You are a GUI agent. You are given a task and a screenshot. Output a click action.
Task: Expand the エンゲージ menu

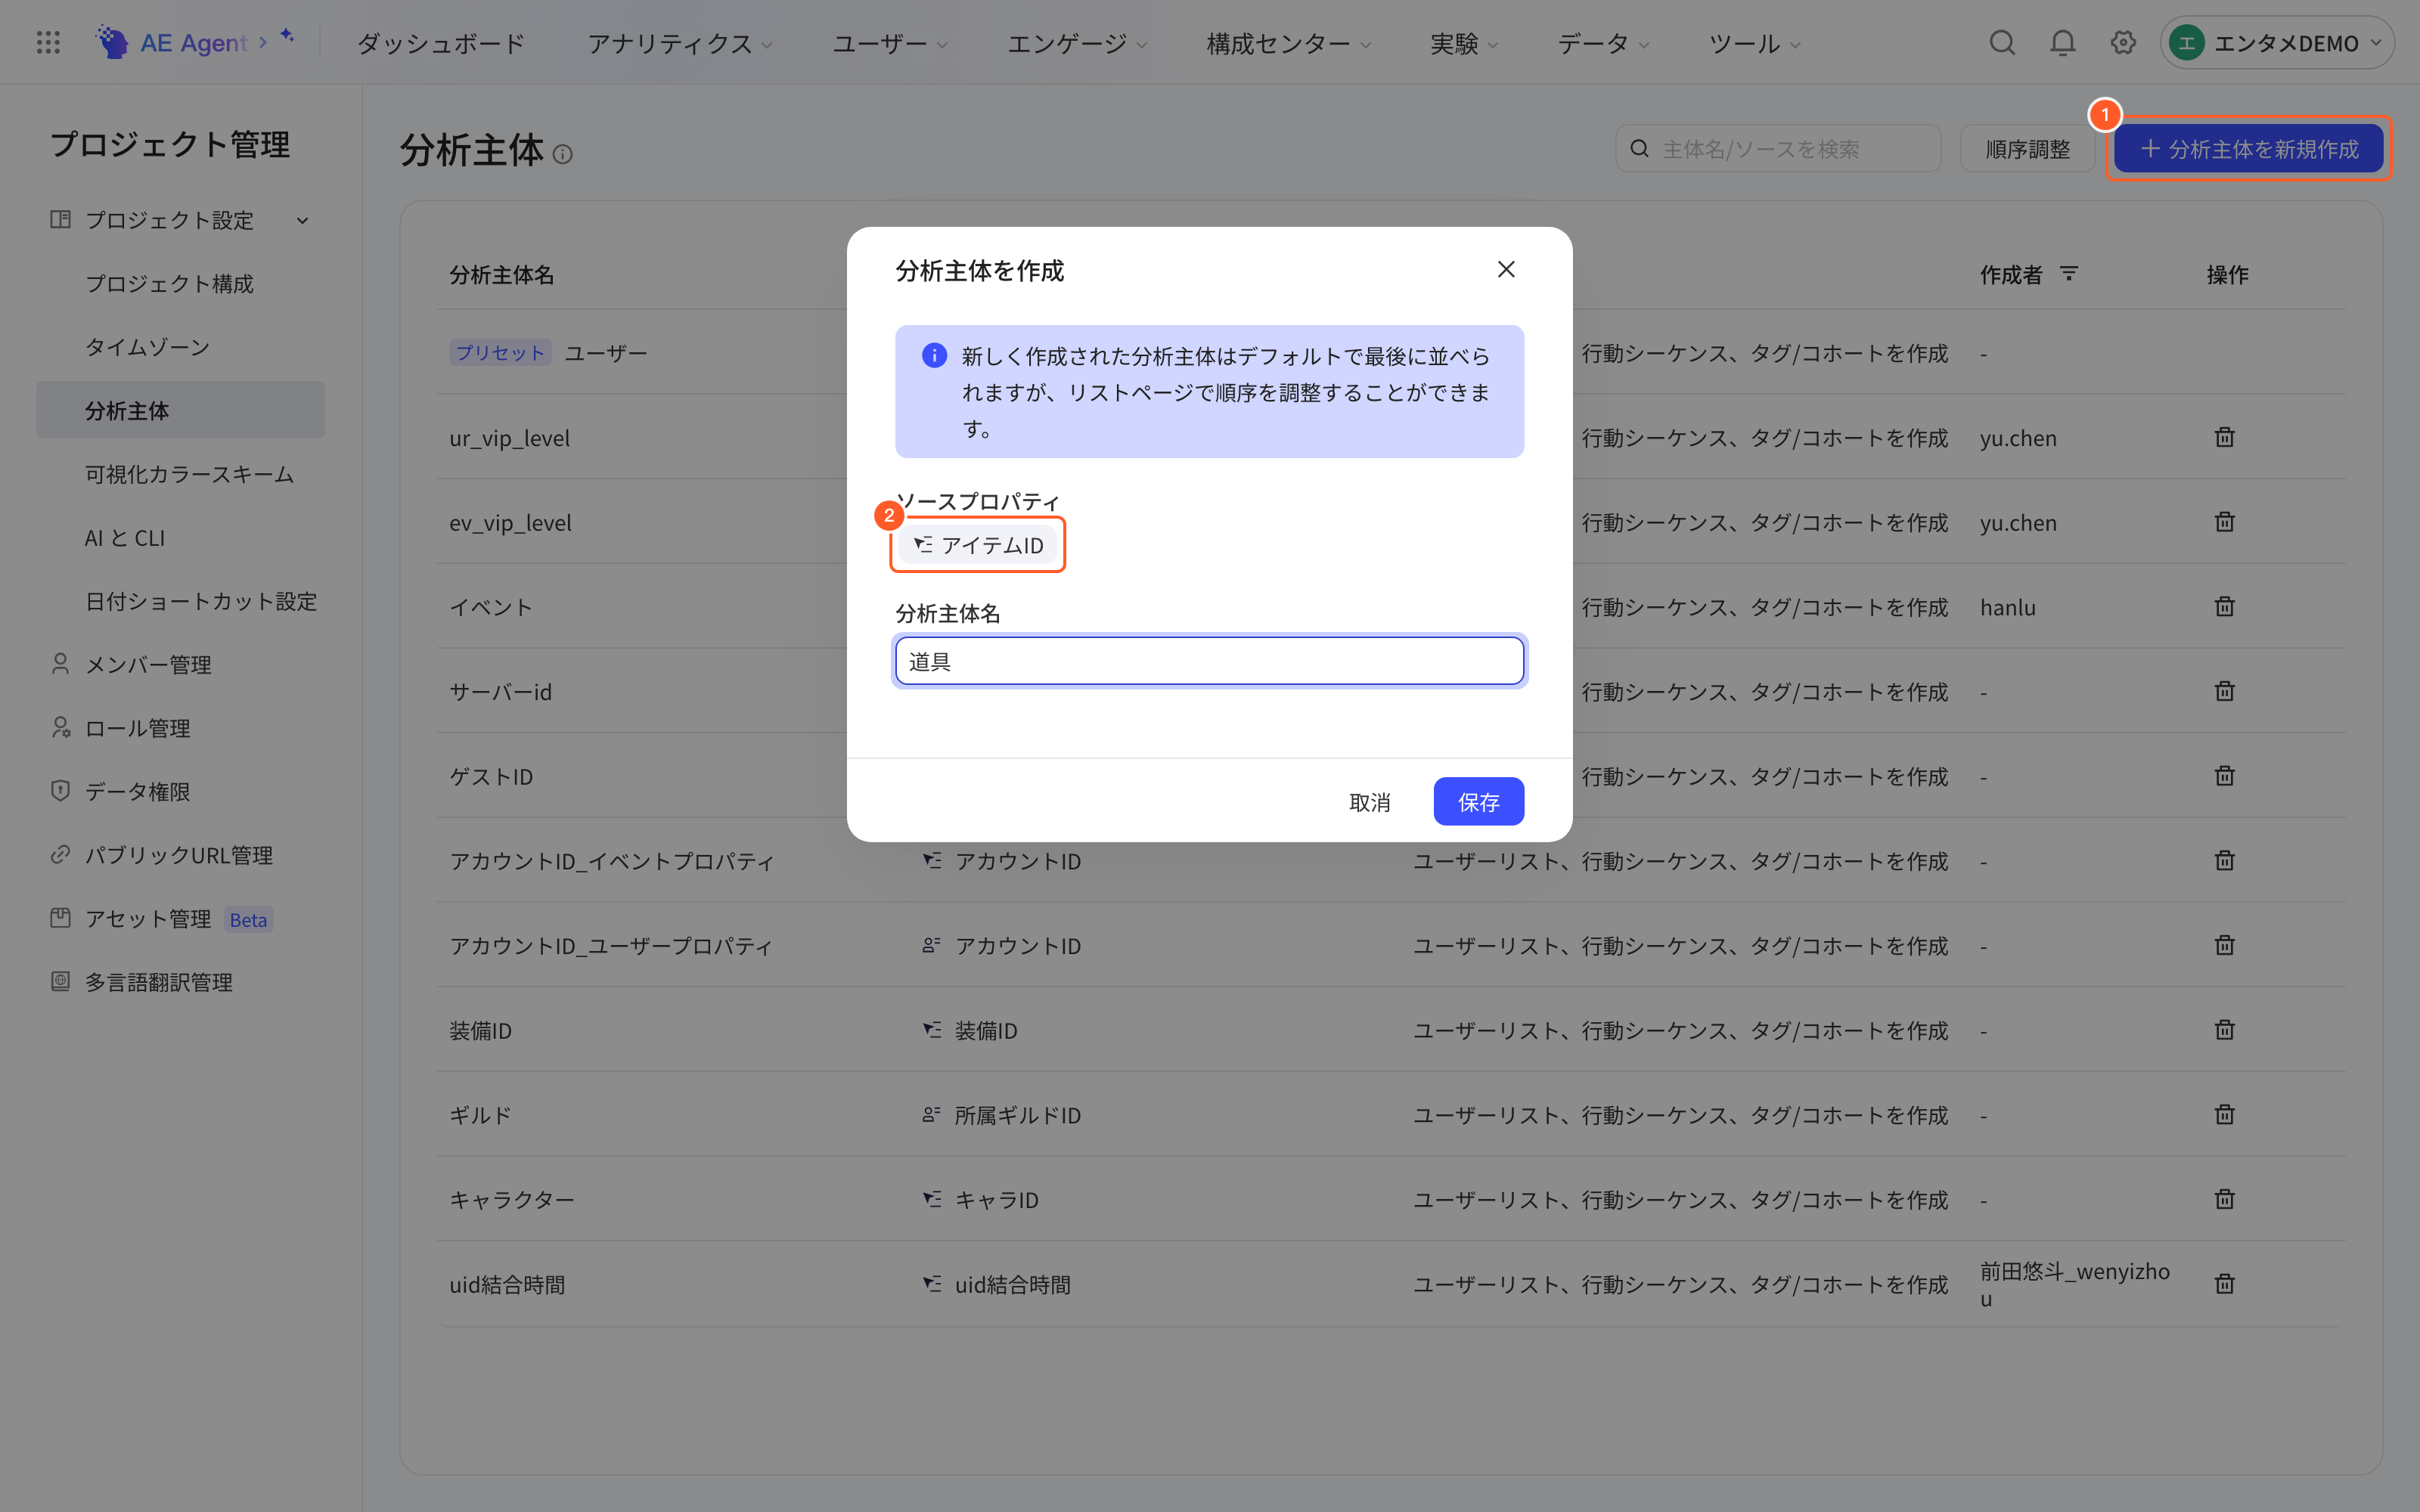click(x=1076, y=43)
